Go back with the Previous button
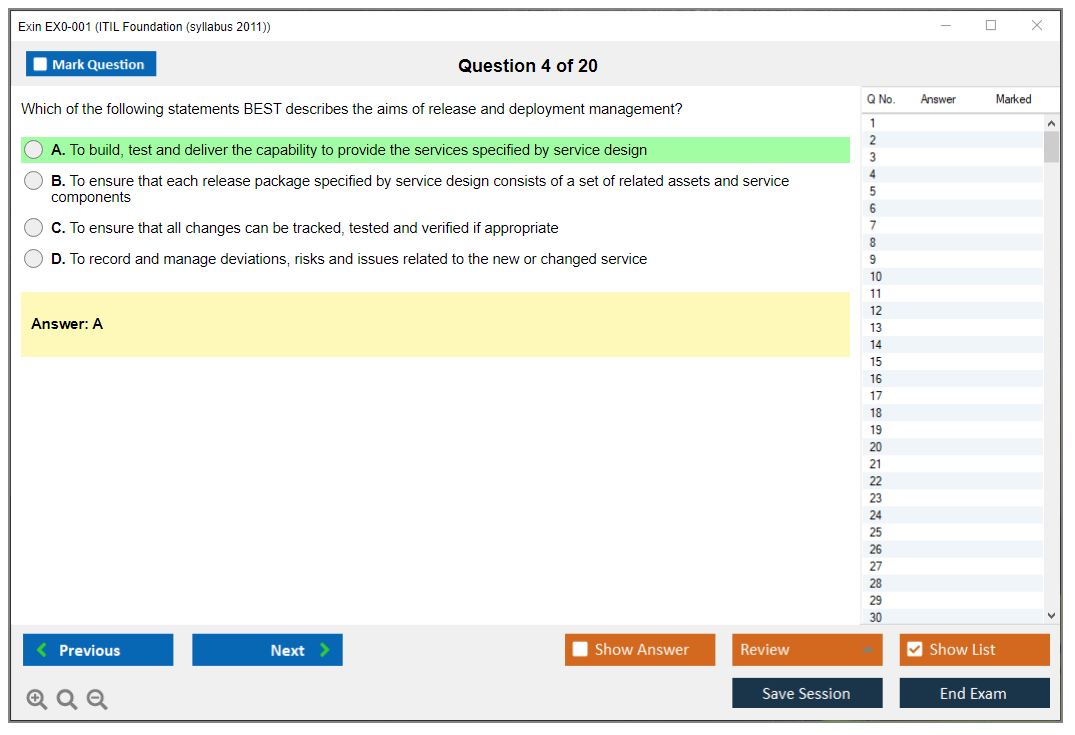 point(98,650)
